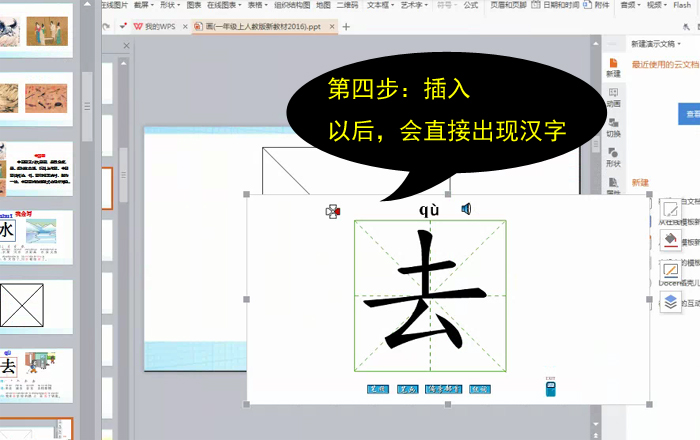Click the layers stack floating icon
The height and width of the screenshot is (440, 700).
[670, 300]
